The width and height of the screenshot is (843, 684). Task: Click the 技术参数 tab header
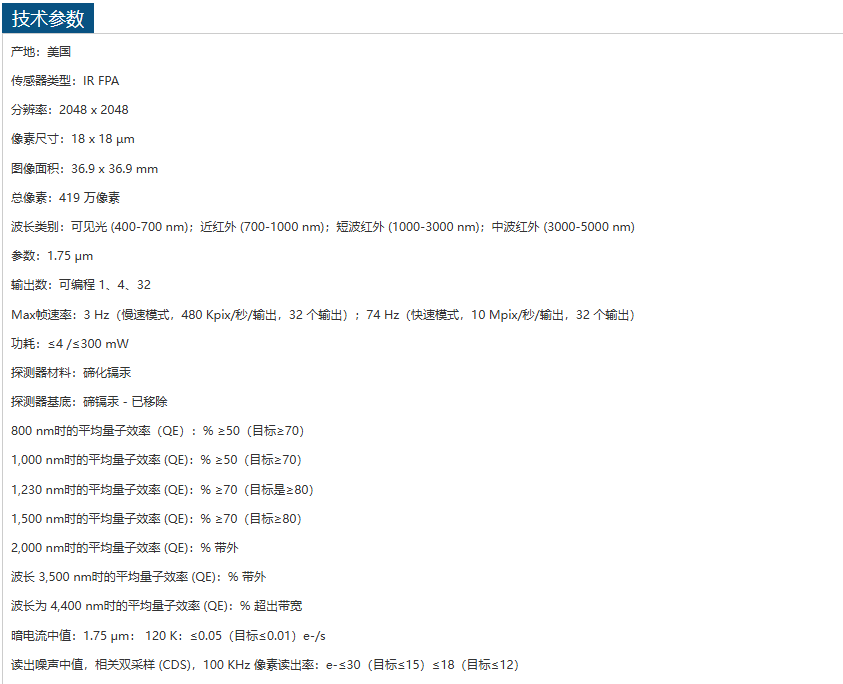click(x=48, y=18)
